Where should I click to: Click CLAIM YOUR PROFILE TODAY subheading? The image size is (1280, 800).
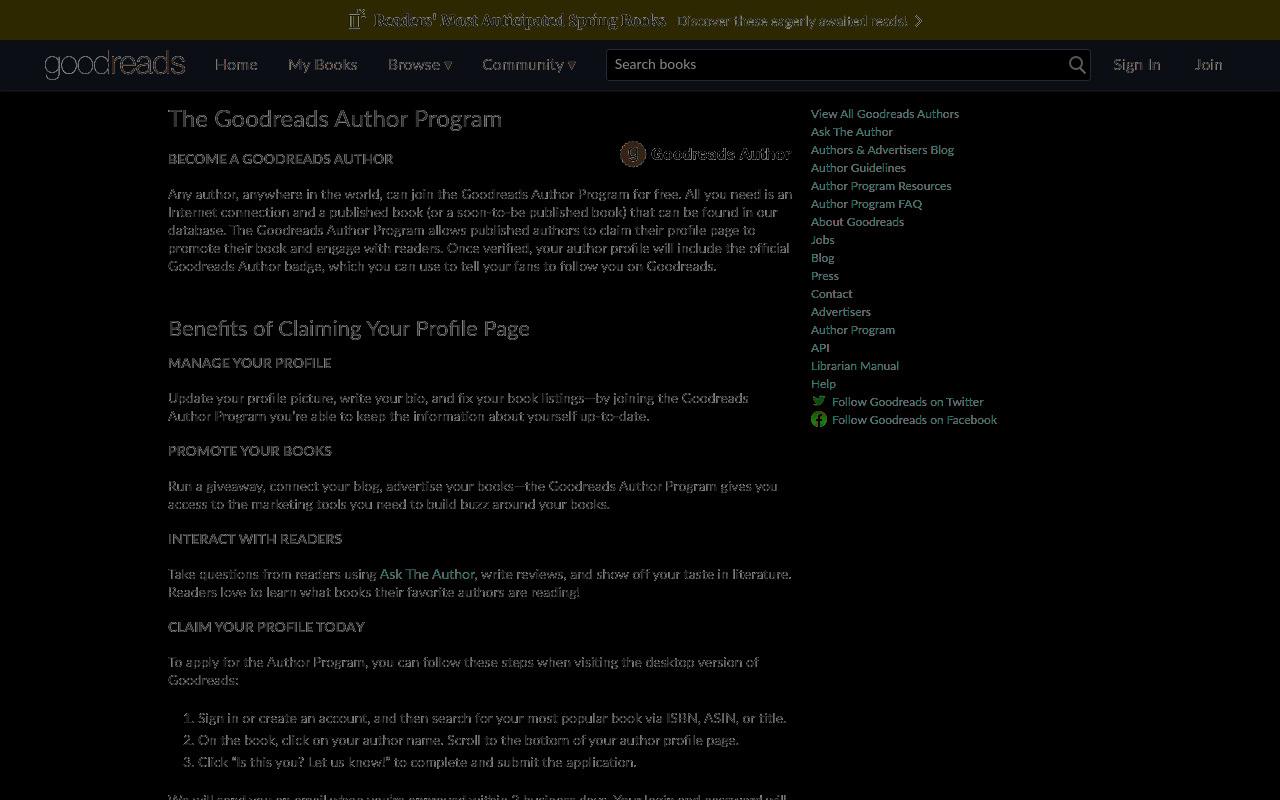tap(266, 627)
